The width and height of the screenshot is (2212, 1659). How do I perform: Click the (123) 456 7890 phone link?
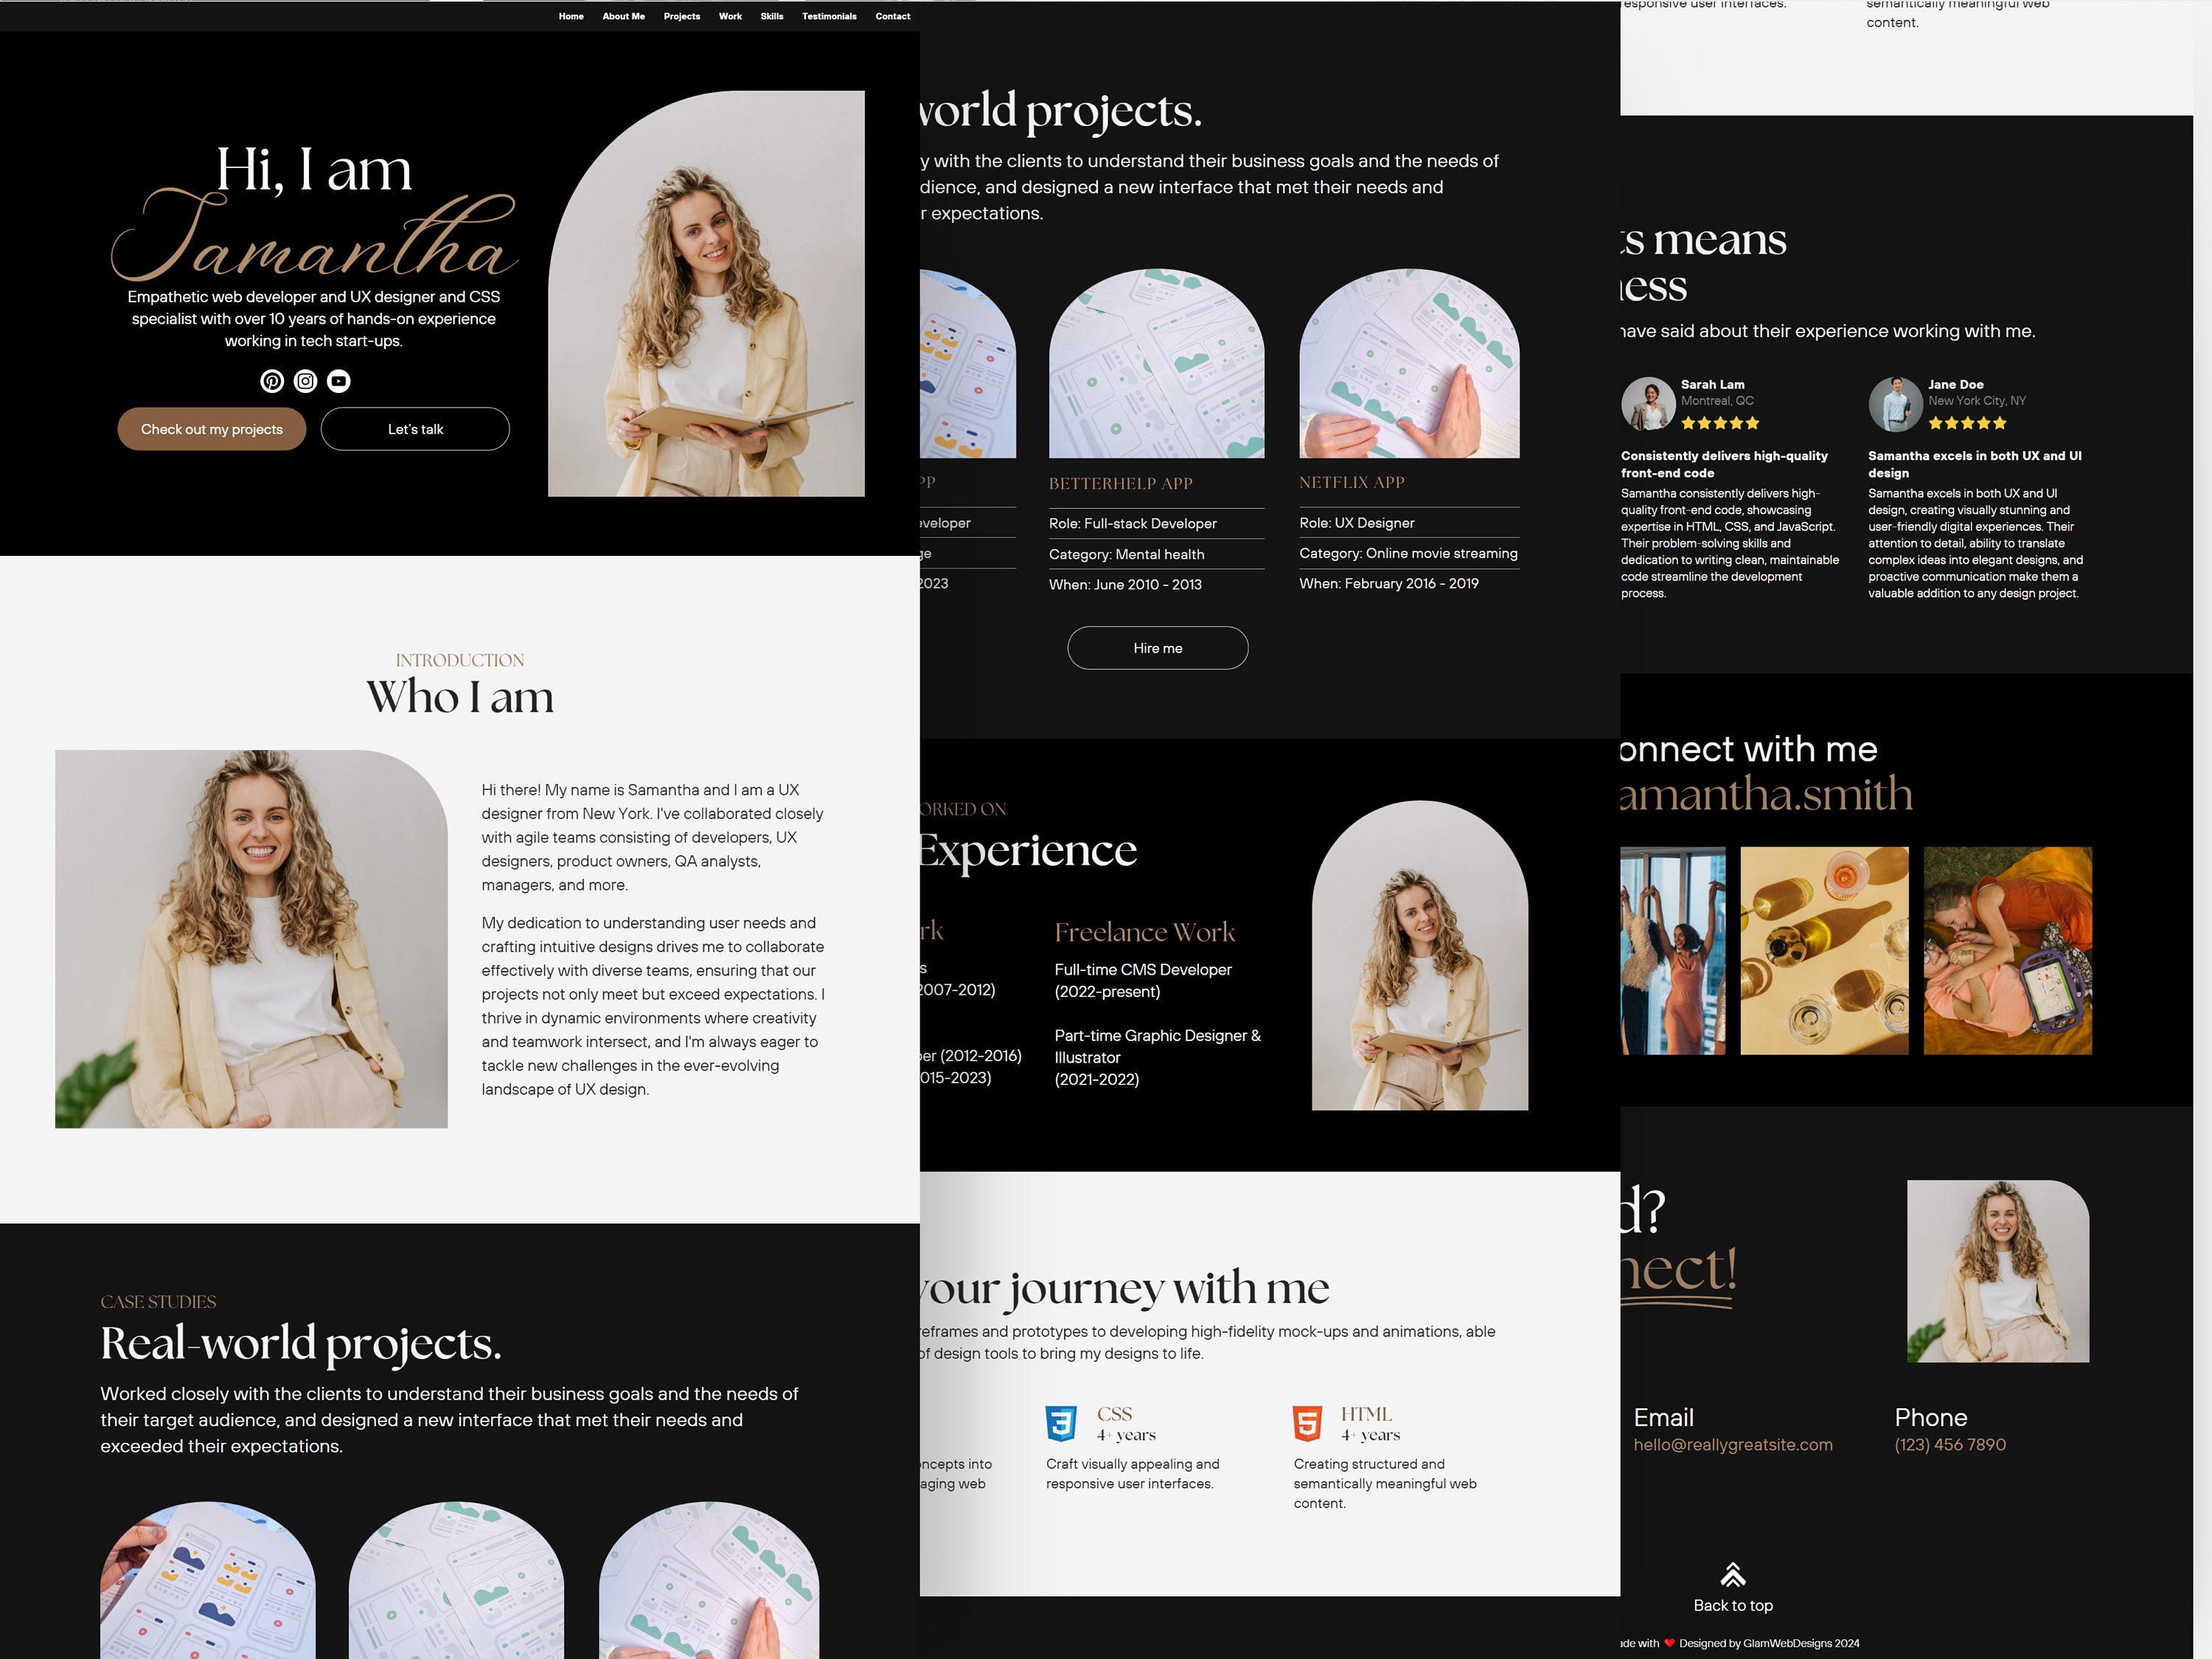pos(1949,1445)
